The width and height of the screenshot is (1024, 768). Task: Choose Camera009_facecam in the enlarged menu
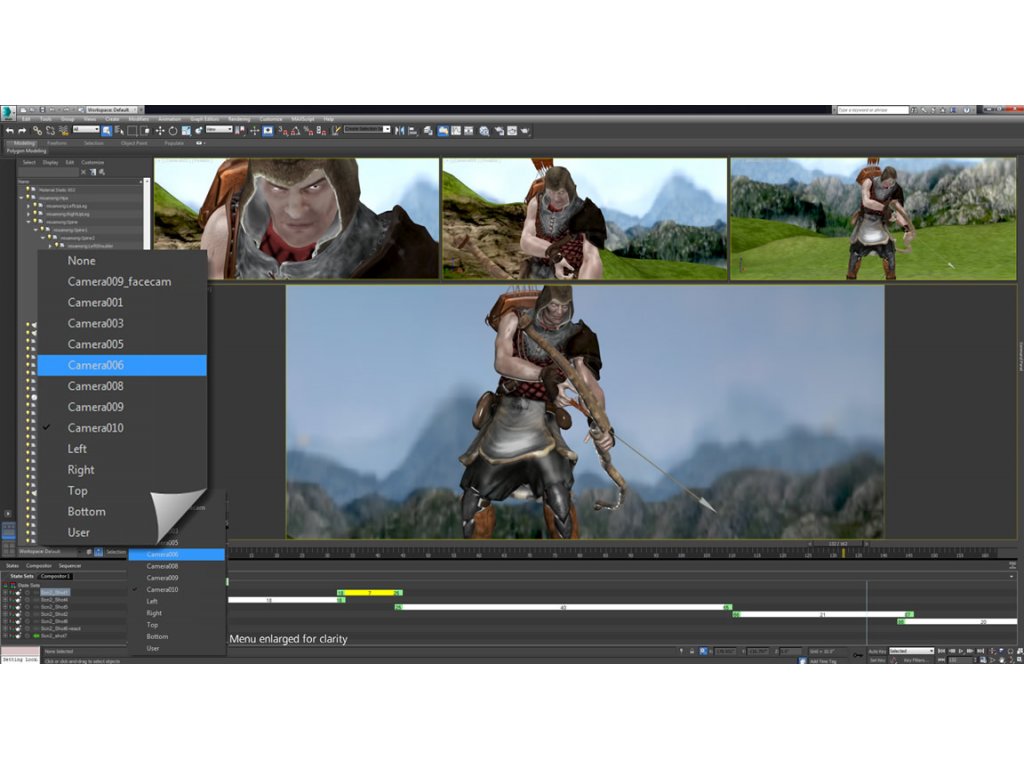click(x=119, y=282)
